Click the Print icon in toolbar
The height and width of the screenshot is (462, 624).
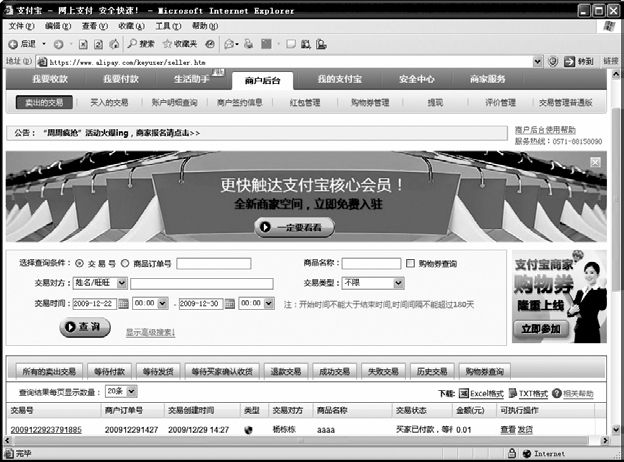click(x=249, y=44)
